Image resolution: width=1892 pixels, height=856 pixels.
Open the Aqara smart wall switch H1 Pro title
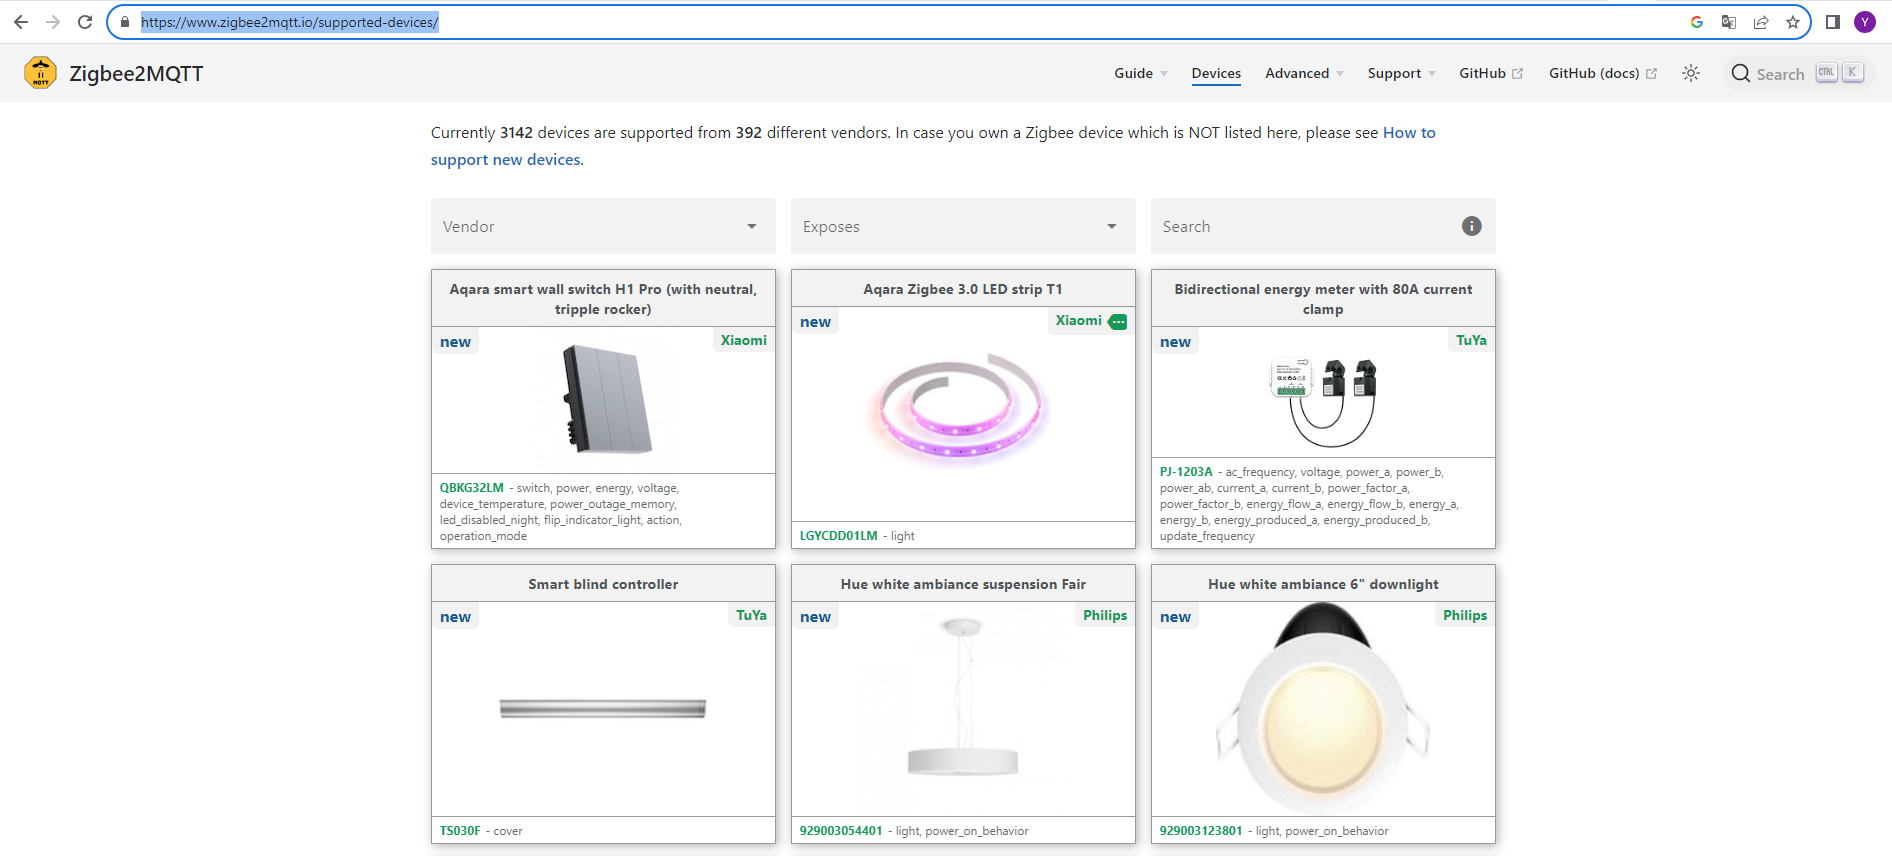point(603,299)
